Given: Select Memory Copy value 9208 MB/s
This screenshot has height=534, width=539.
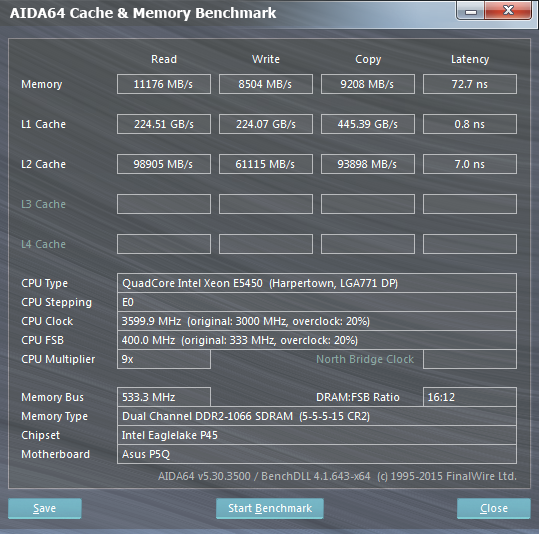Looking at the screenshot, I should tap(368, 84).
